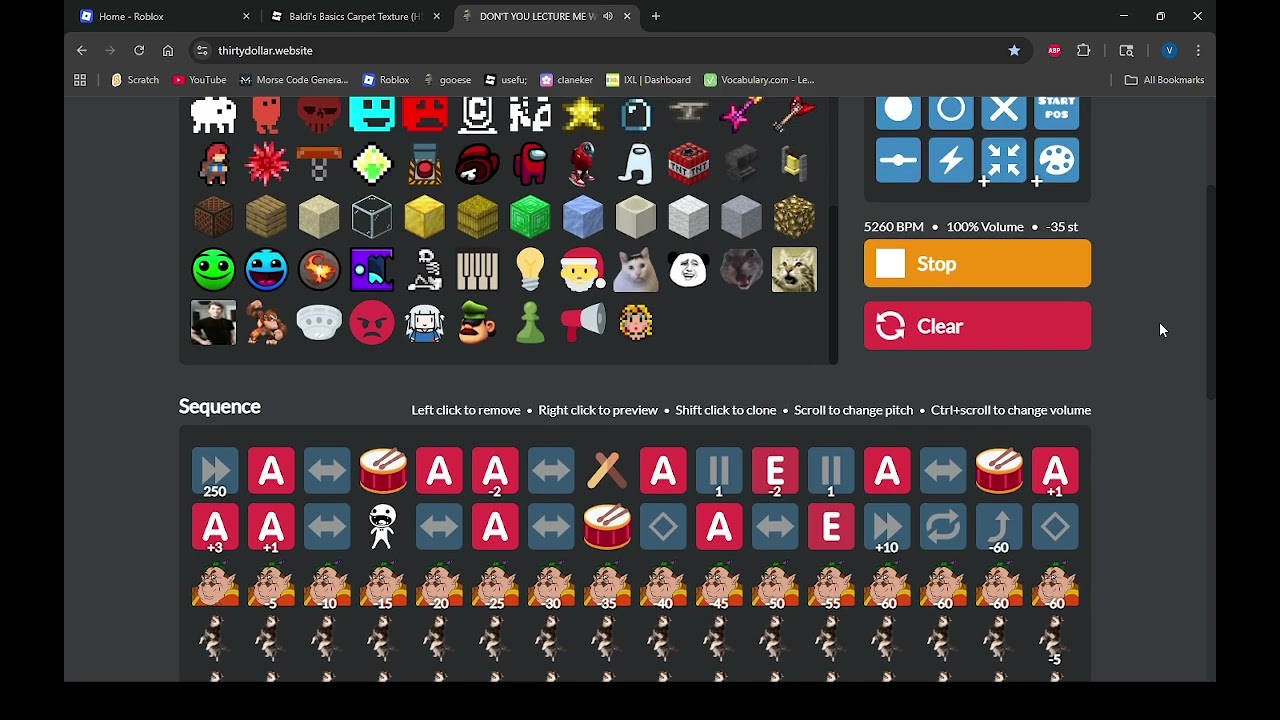The height and width of the screenshot is (720, 1280).
Task: Stop the sequence playback
Action: [x=977, y=264]
